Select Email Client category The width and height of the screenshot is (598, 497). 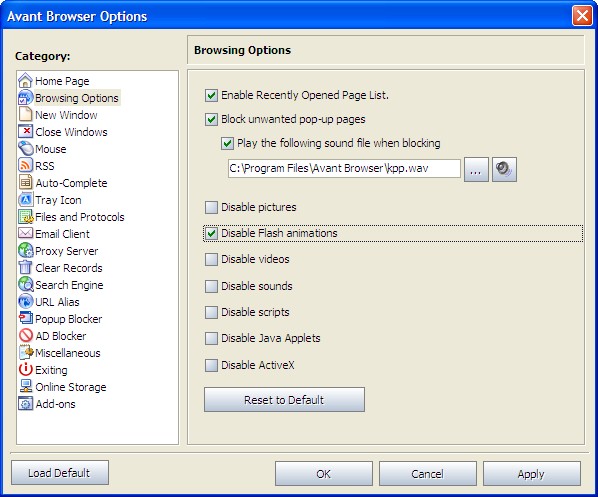click(62, 234)
